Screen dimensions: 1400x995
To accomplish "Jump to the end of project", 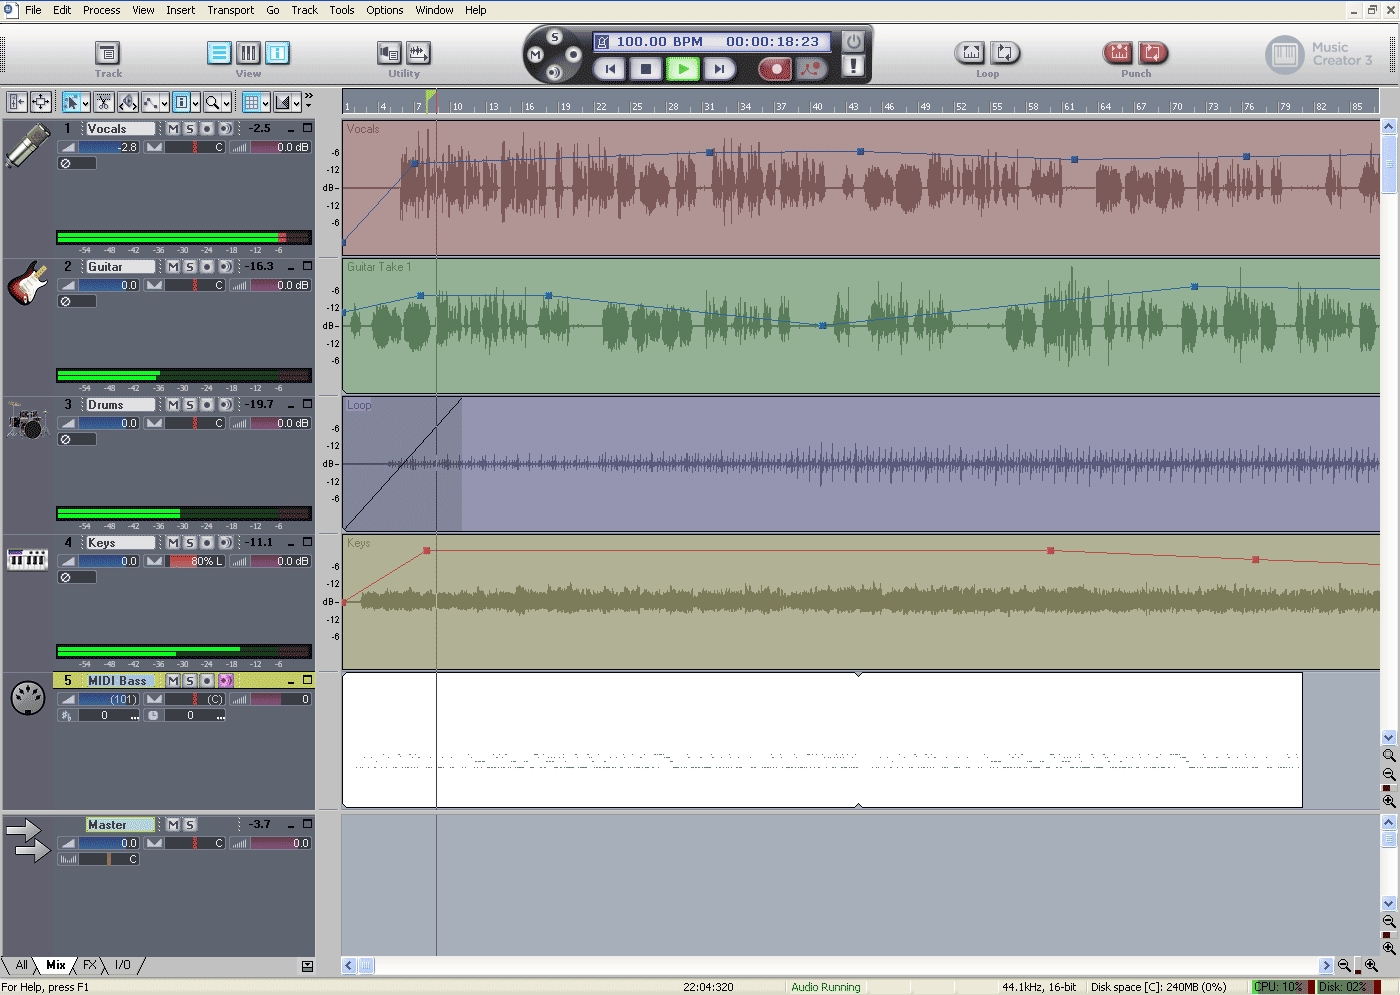I will coord(719,69).
